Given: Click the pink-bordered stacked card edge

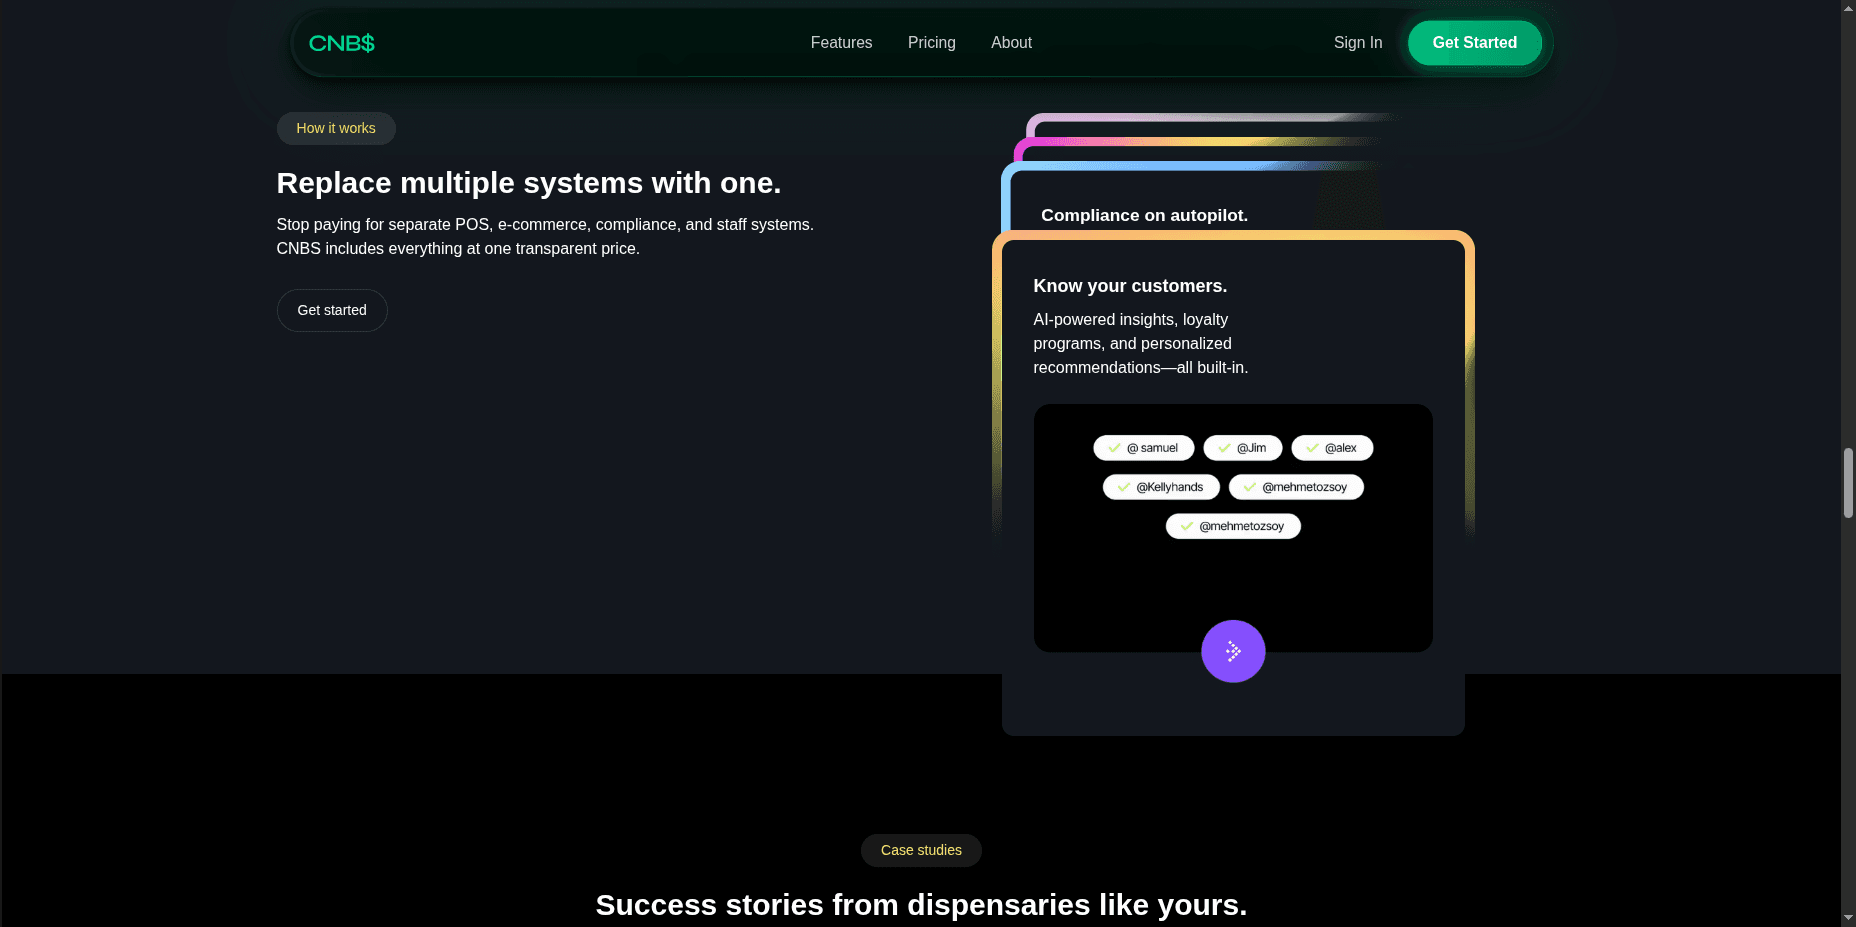Looking at the screenshot, I should tap(1200, 143).
